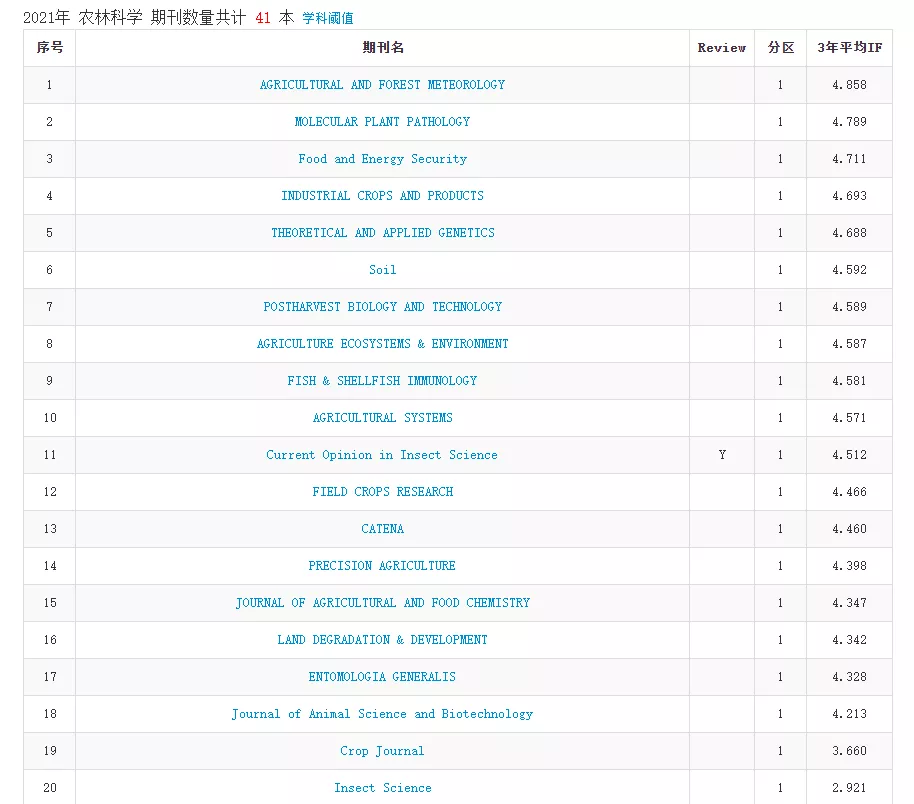Select AGRICULTURE ECOSYSTEMS & ENVIRONMENT link
This screenshot has height=804, width=914.
[382, 344]
